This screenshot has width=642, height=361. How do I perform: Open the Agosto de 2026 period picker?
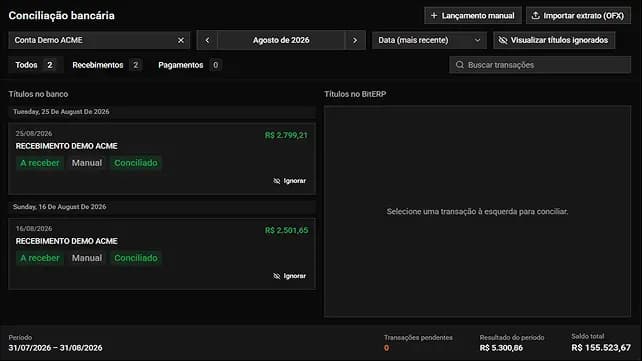coord(281,40)
